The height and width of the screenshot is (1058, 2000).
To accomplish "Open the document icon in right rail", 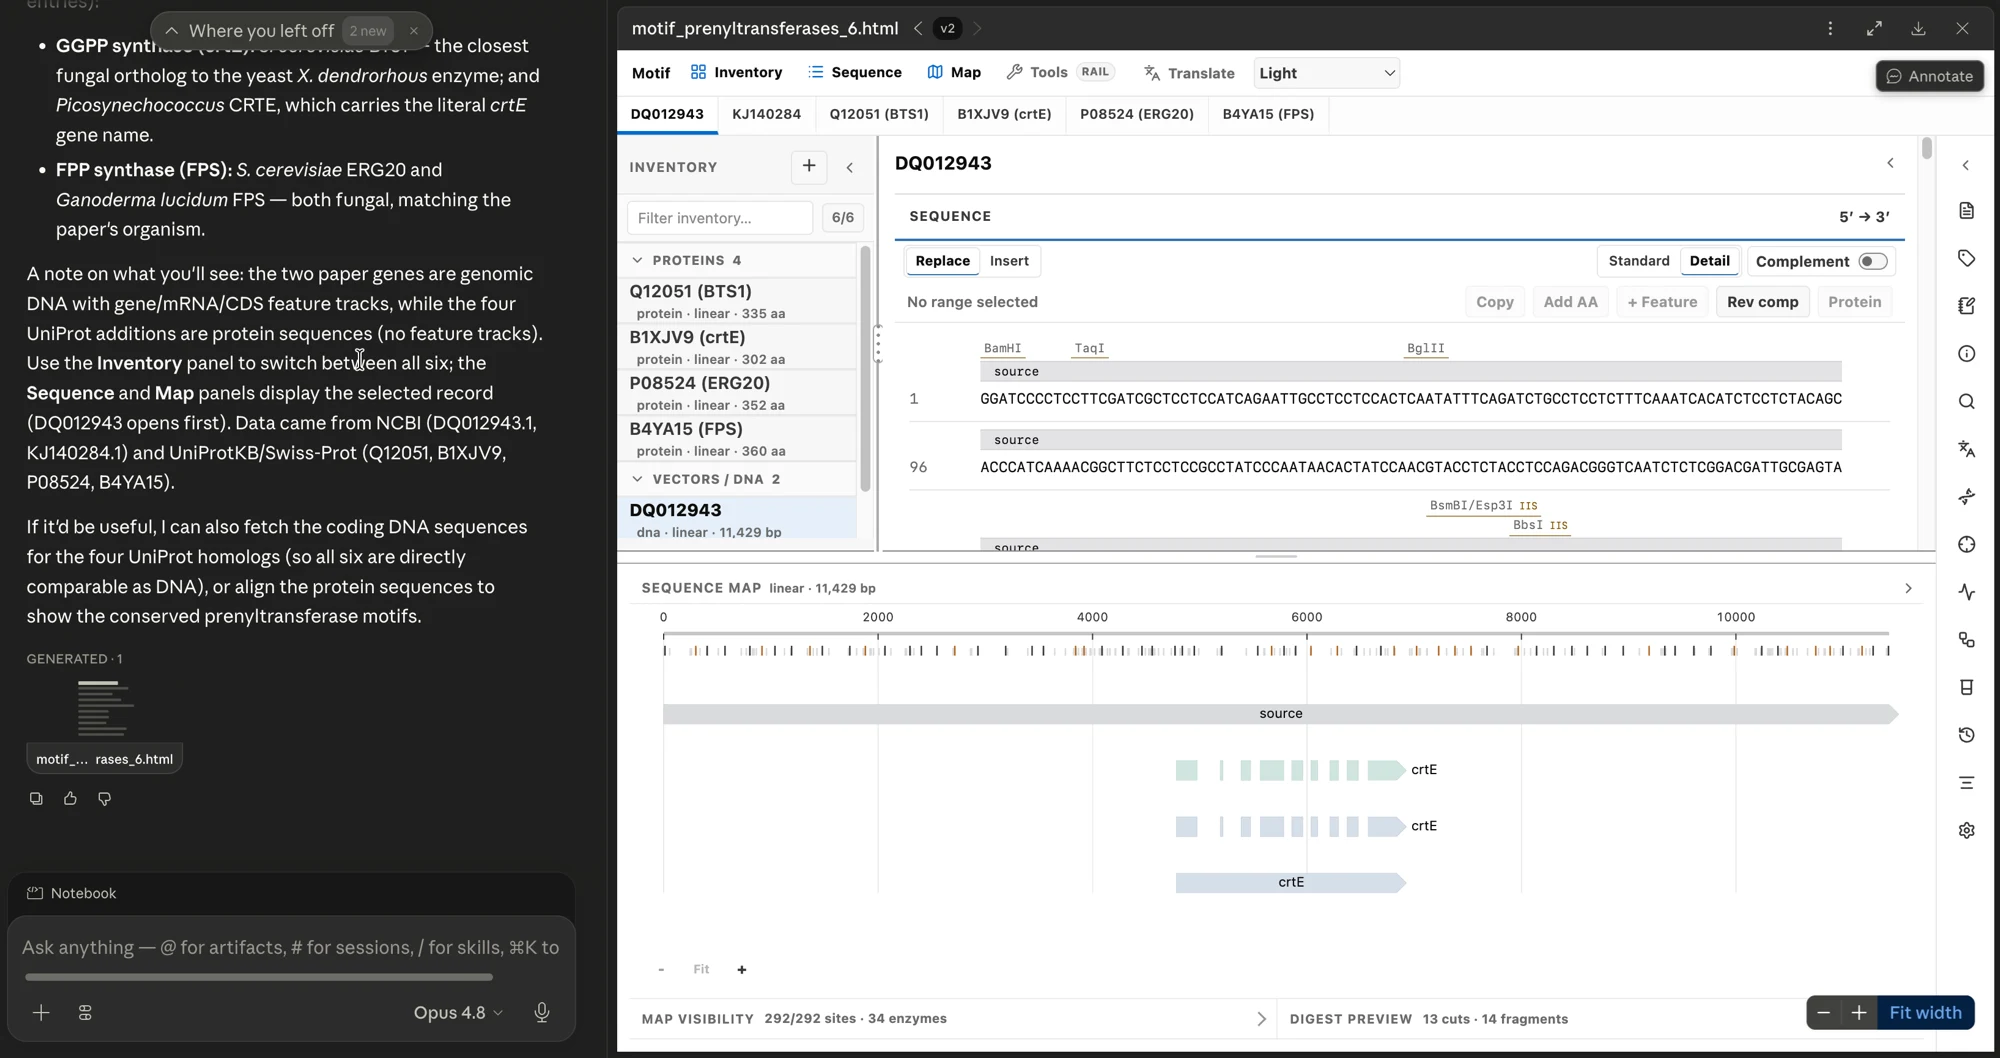I will tap(1966, 210).
